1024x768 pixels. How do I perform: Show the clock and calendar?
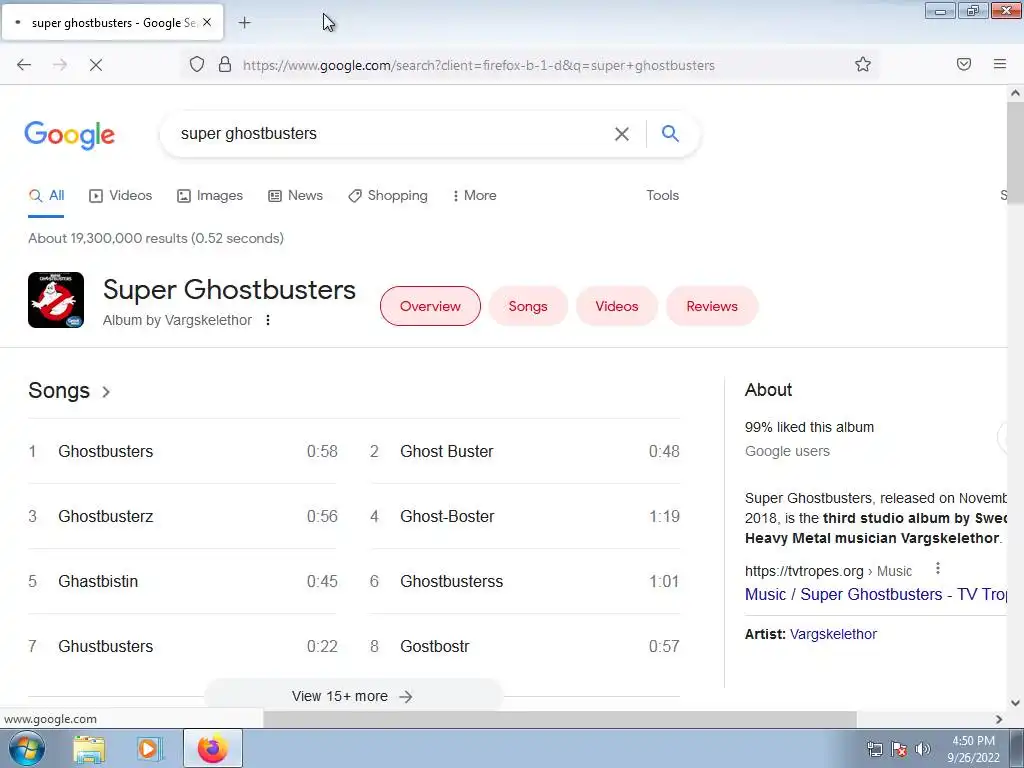tap(973, 749)
